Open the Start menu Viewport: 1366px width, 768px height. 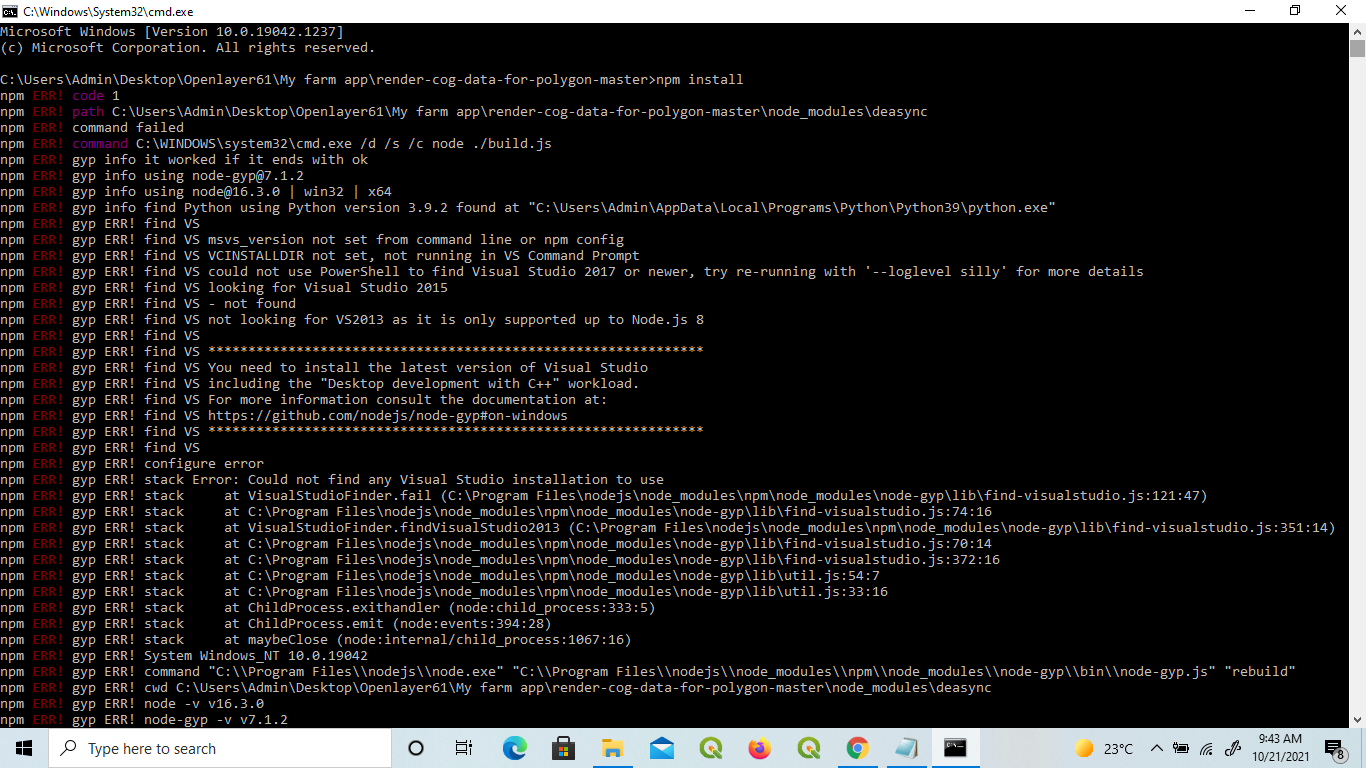[x=22, y=748]
